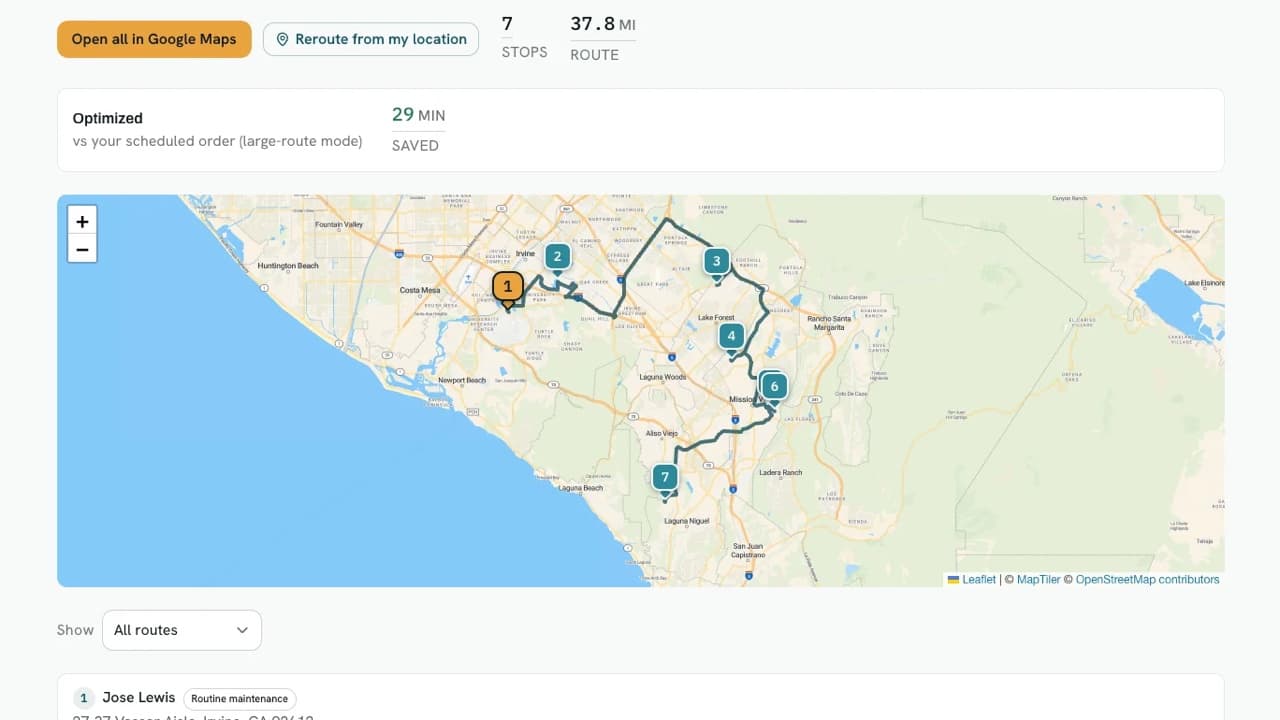Select map marker 7 near Laguna Niguel
This screenshot has height=720, width=1280.
point(665,478)
